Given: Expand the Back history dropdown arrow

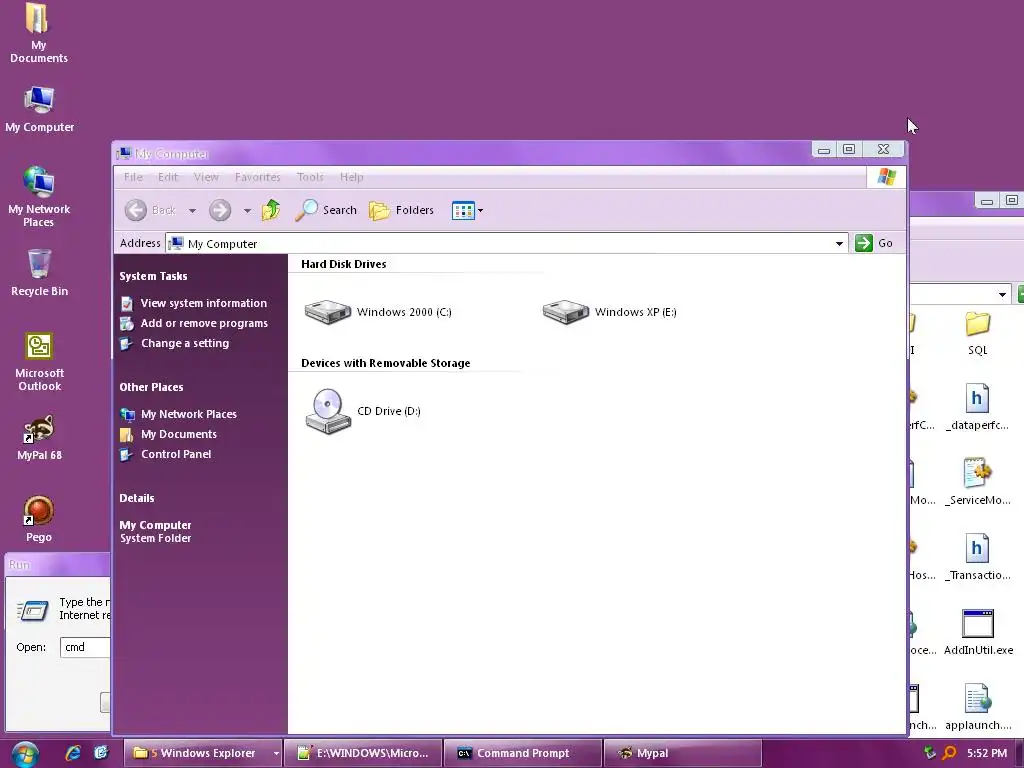Looking at the screenshot, I should point(192,210).
